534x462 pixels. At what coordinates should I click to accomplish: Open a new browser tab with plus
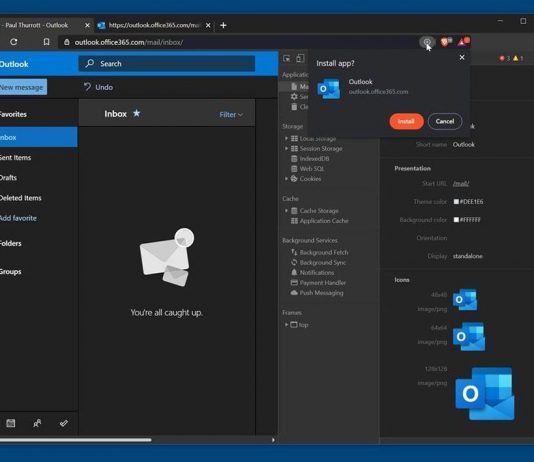[223, 25]
